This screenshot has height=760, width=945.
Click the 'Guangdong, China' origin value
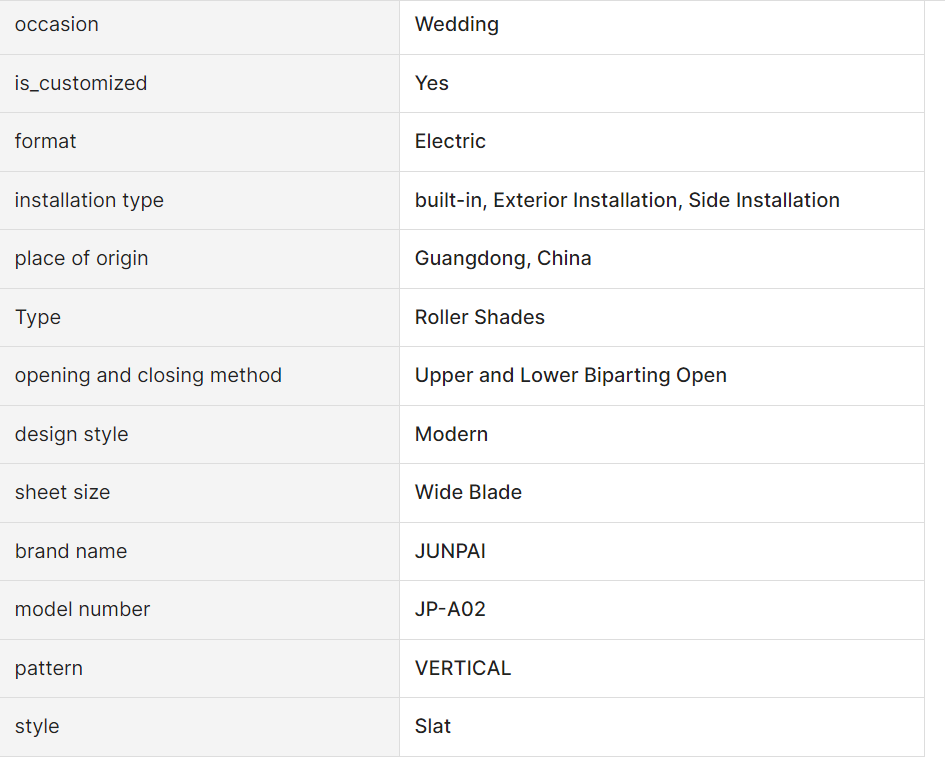point(503,259)
